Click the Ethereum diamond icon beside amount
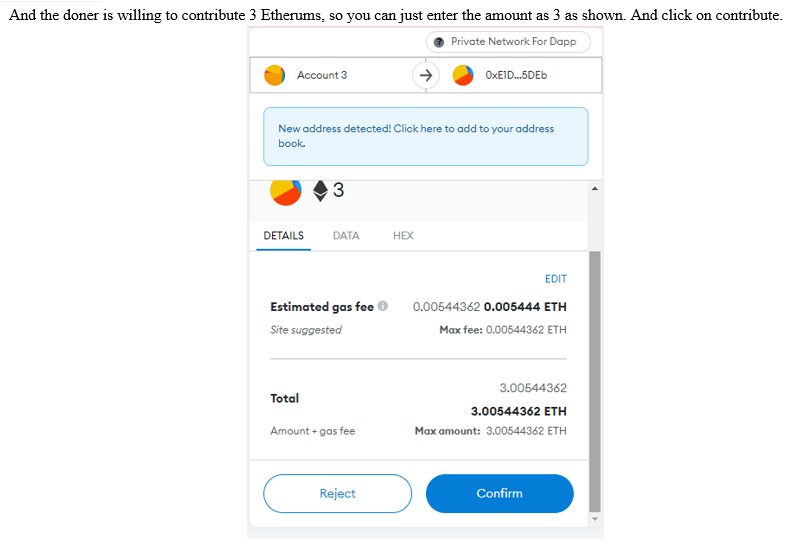This screenshot has height=545, width=792. click(x=321, y=191)
